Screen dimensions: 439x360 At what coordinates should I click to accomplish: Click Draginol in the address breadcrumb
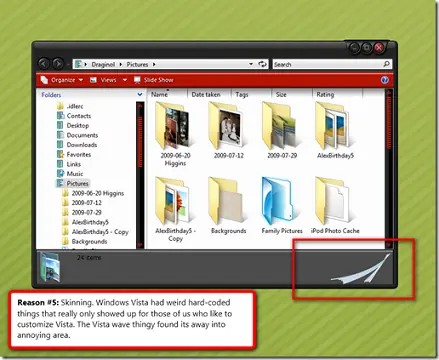coord(103,64)
